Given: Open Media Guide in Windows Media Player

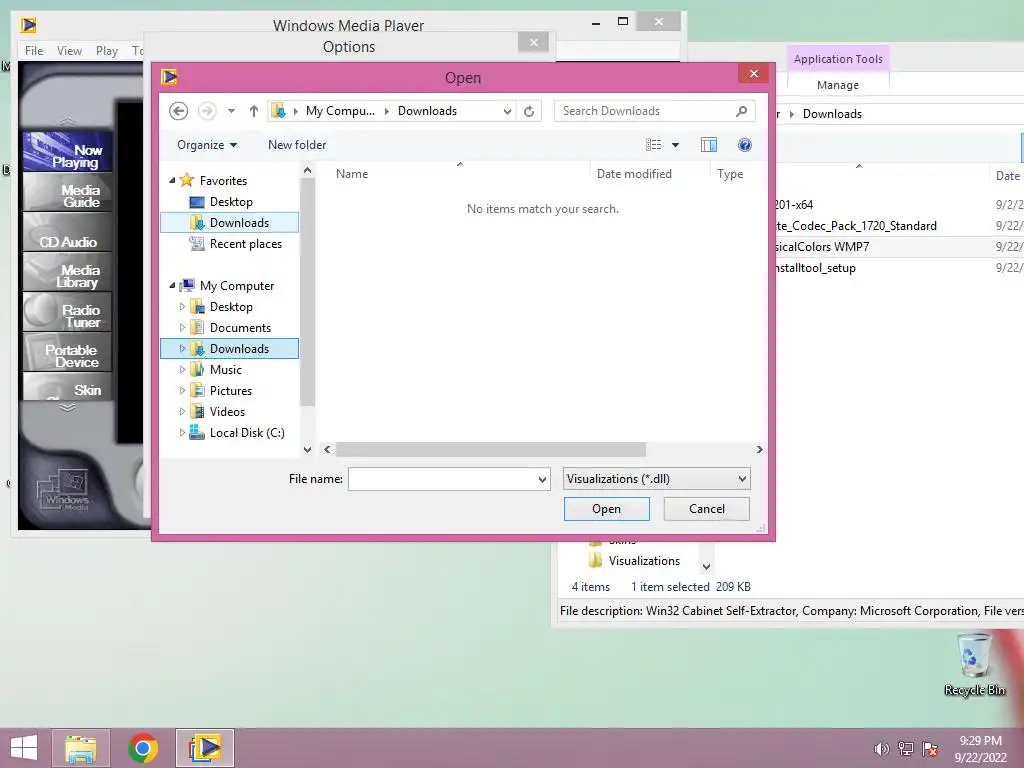Looking at the screenshot, I should point(67,193).
